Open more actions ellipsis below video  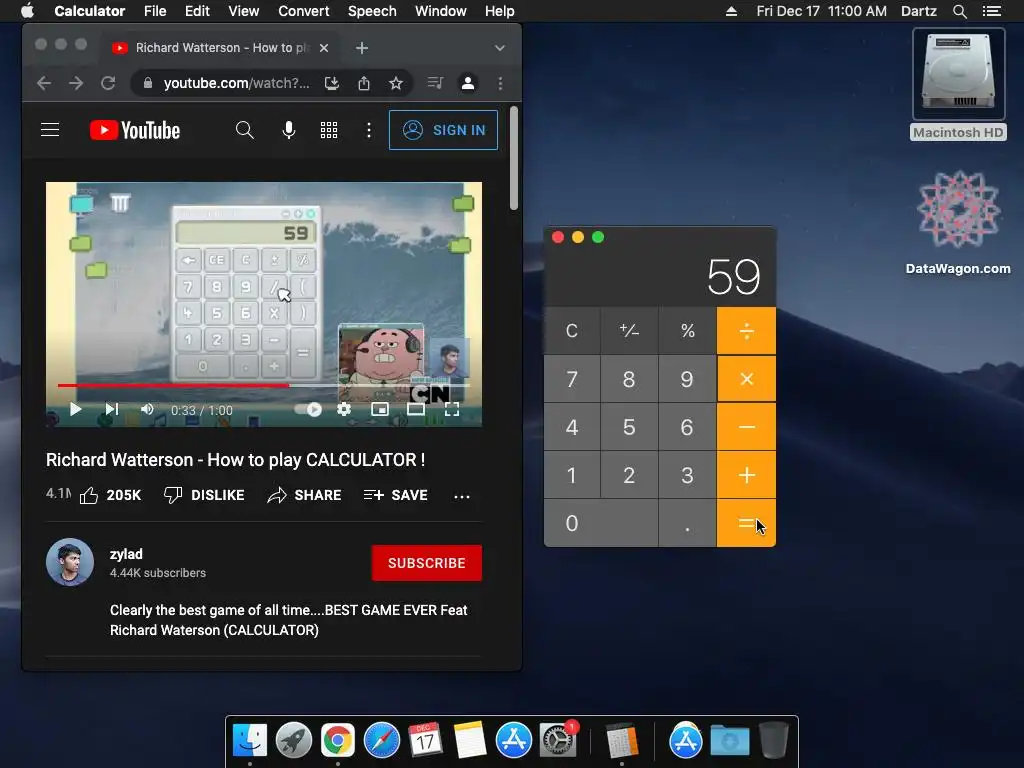pos(462,496)
